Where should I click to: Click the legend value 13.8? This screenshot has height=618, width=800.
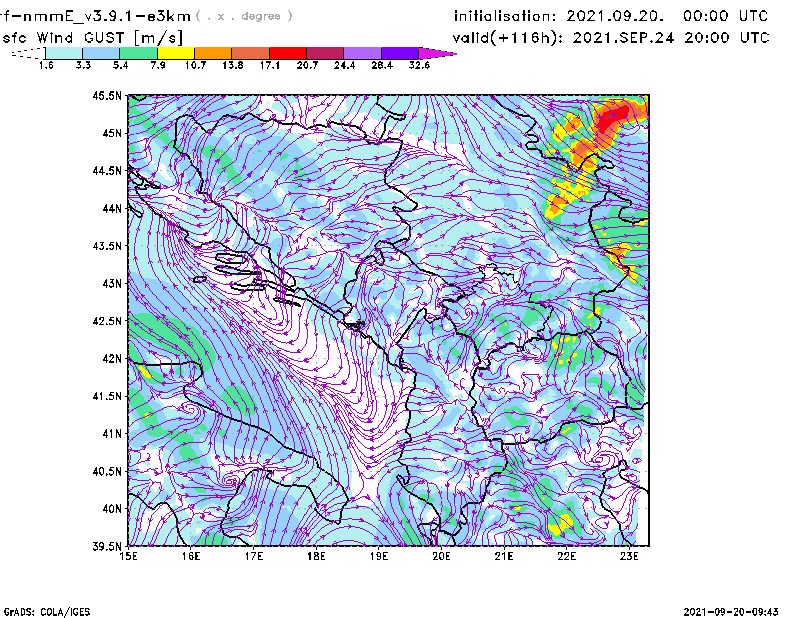[233, 65]
